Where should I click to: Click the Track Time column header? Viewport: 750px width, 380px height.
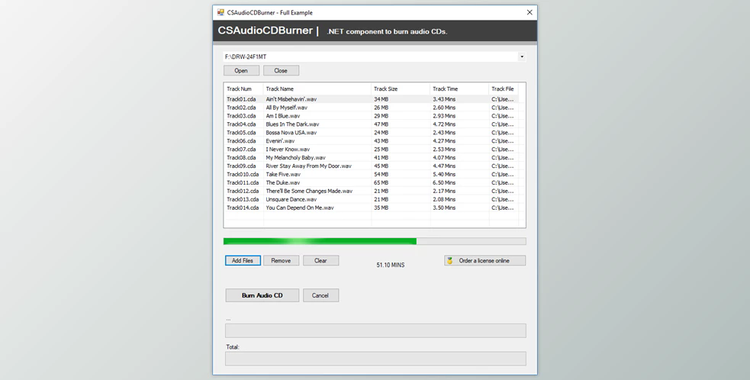tap(460, 89)
